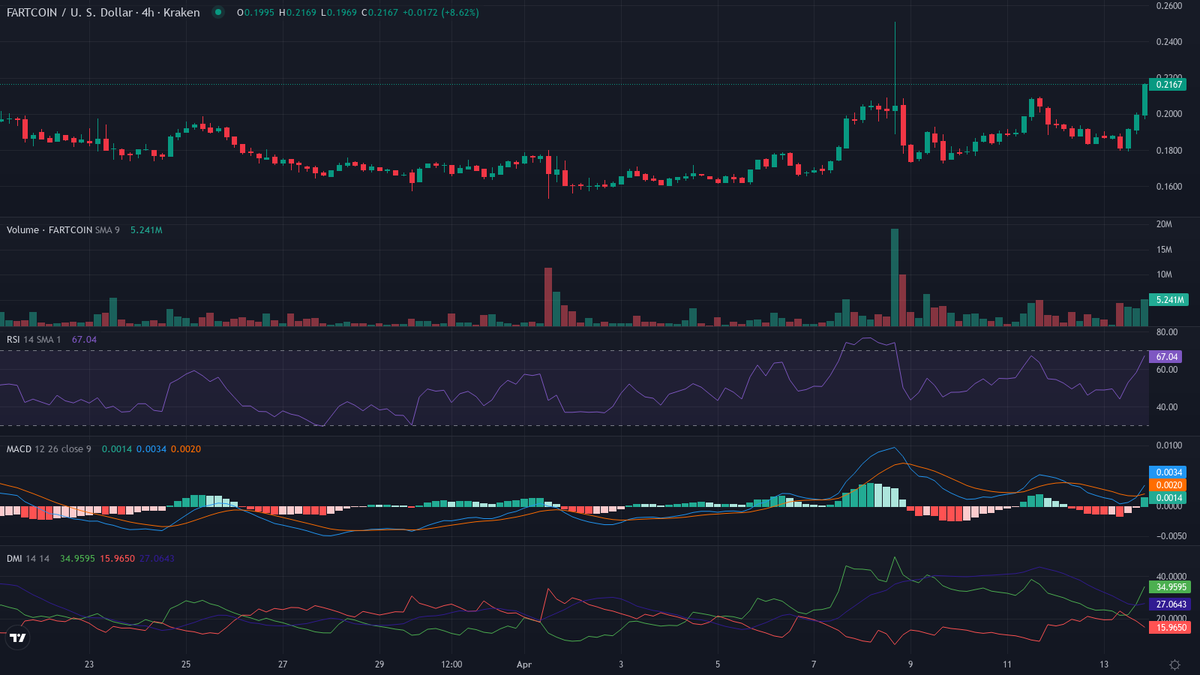Image resolution: width=1200 pixels, height=675 pixels.
Task: Click the 0.1600 price axis label
Action: coord(1169,186)
